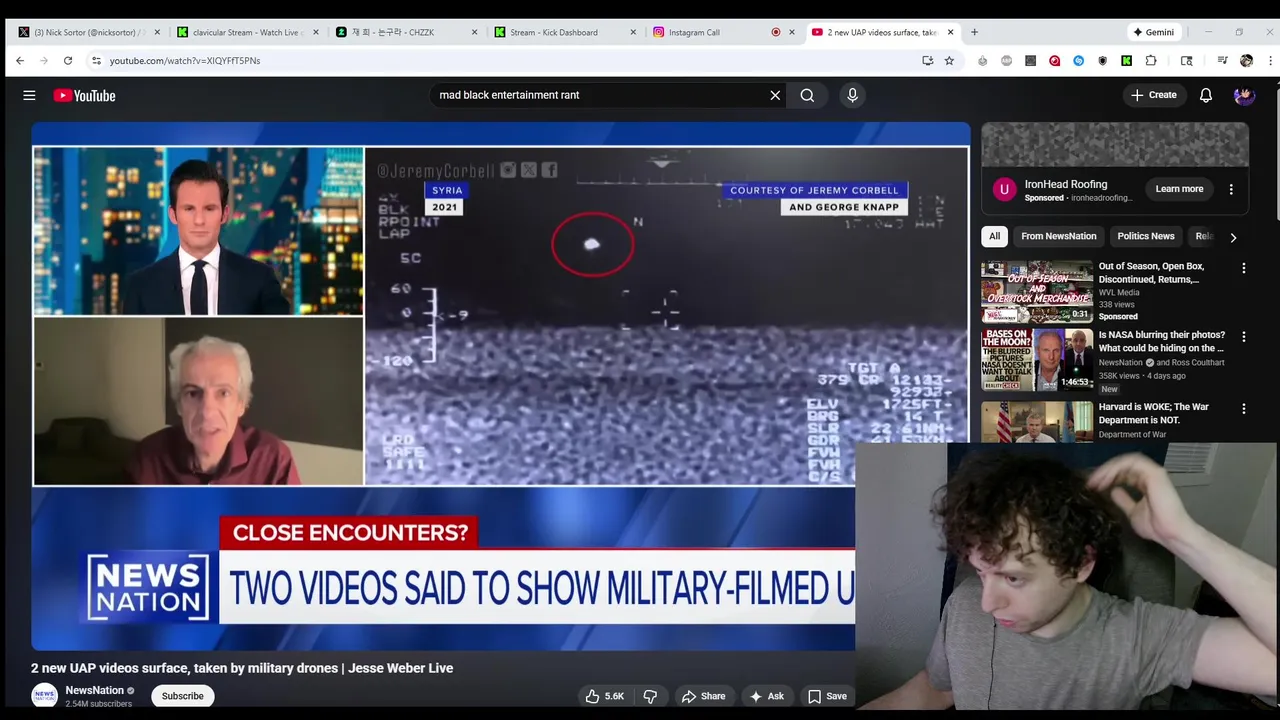1280x720 pixels.
Task: Open the YouTube account avatar menu
Action: pos(1244,95)
